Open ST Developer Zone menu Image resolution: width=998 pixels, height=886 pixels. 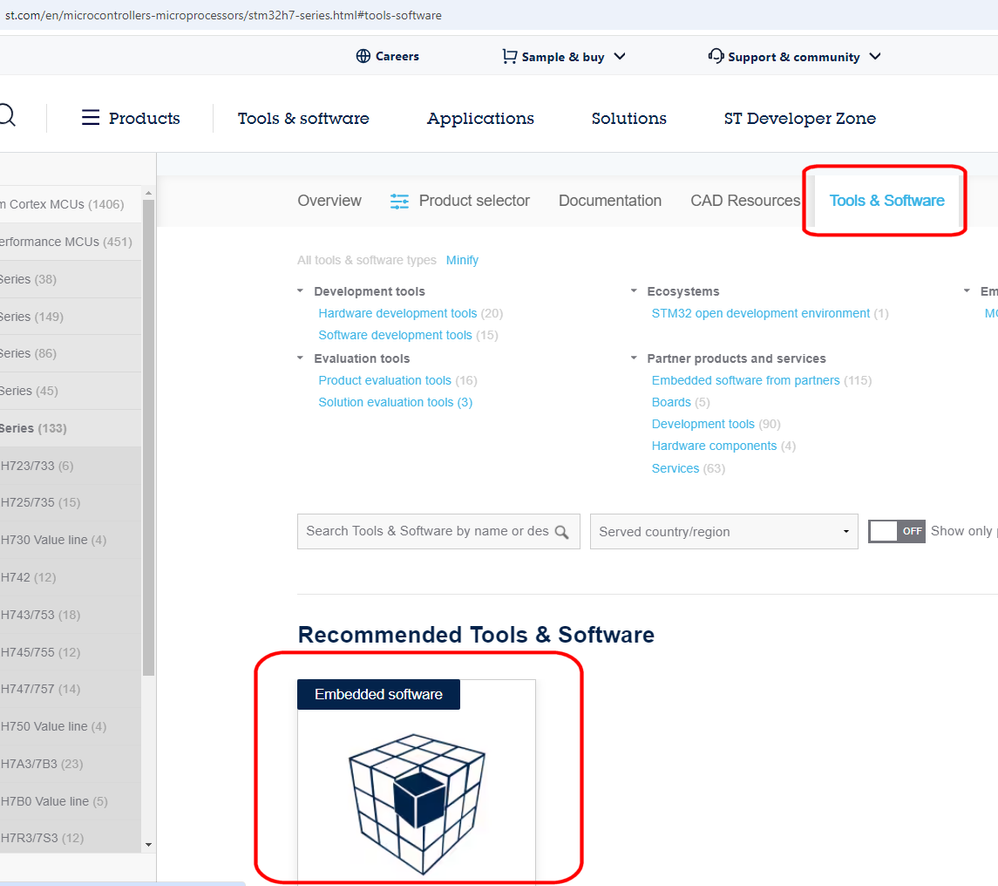point(799,118)
